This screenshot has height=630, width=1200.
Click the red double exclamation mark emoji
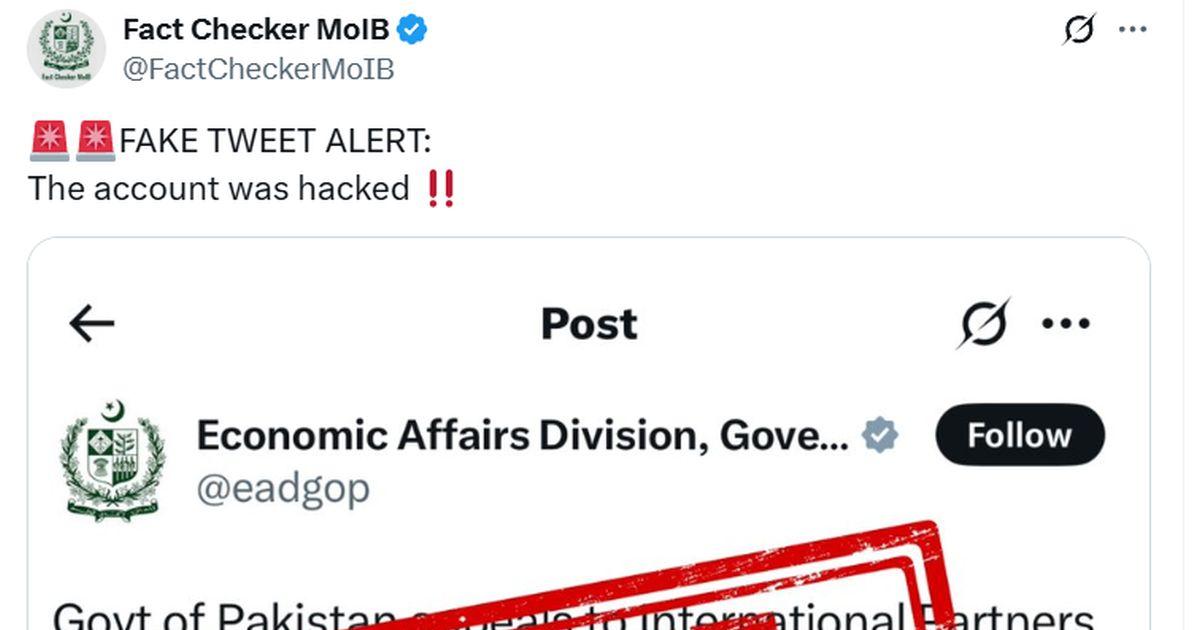[x=440, y=188]
